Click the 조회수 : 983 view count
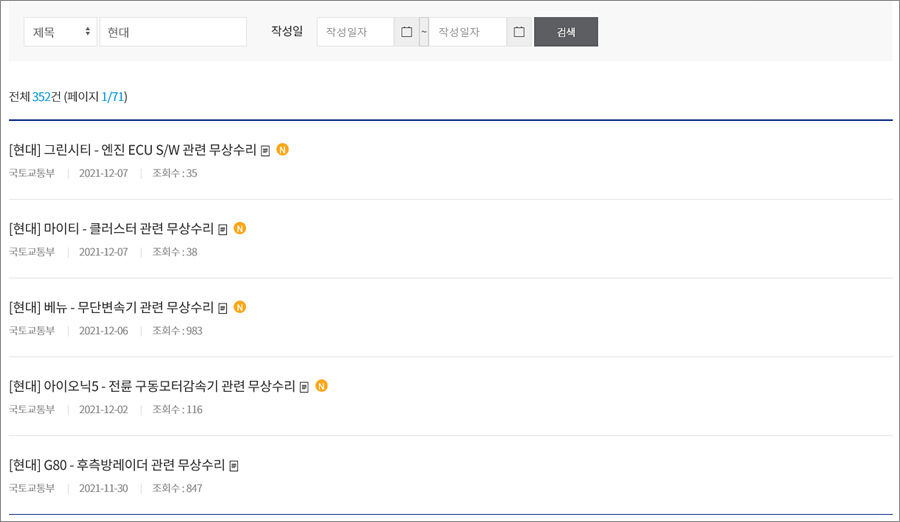This screenshot has width=900, height=522. 177,331
